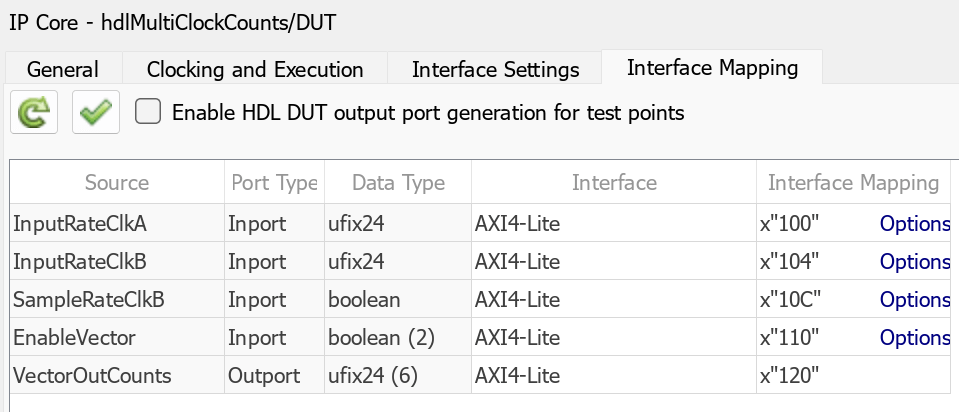Open the Clocking and Execution tab

[255, 70]
